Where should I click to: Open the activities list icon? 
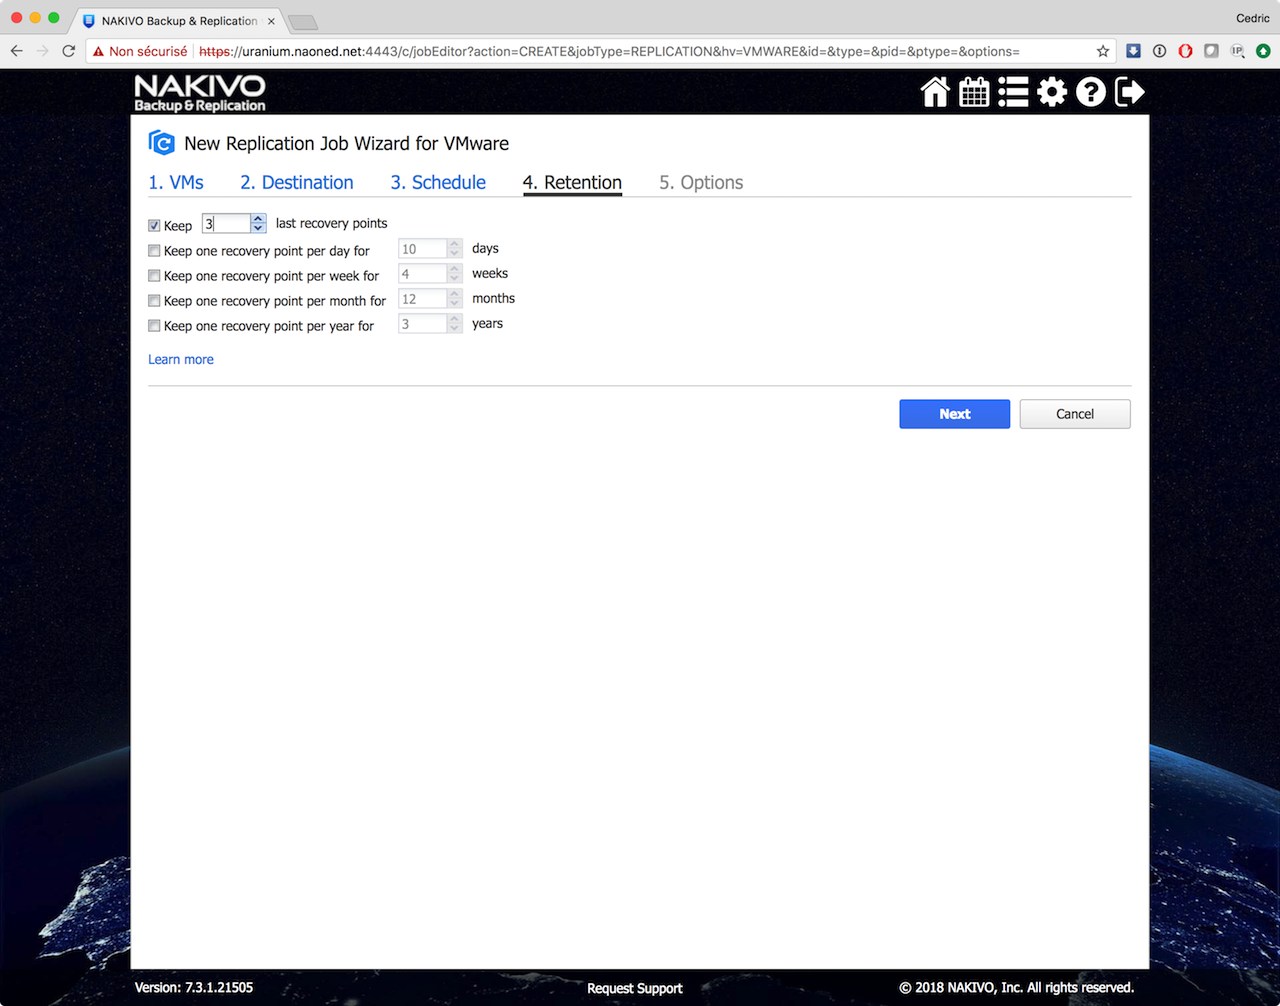point(1013,92)
